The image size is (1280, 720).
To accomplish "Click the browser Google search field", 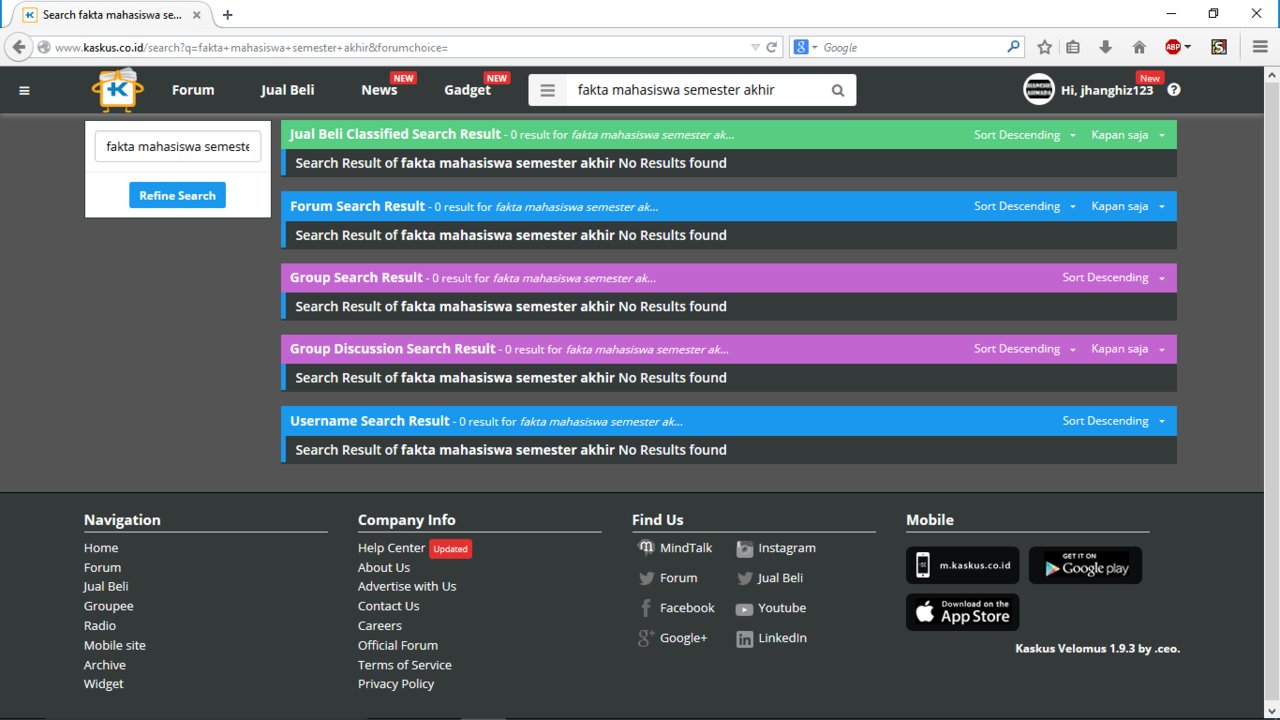I will (x=912, y=47).
